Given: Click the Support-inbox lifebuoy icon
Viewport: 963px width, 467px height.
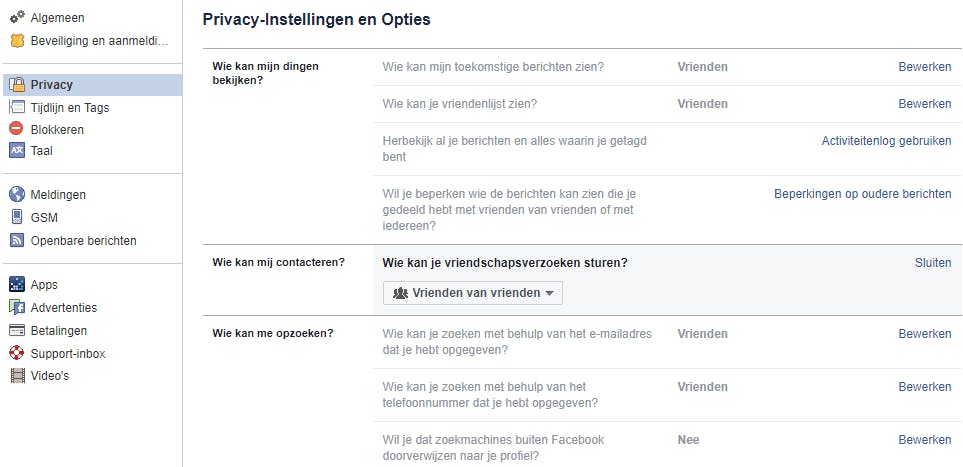Looking at the screenshot, I should (x=16, y=353).
